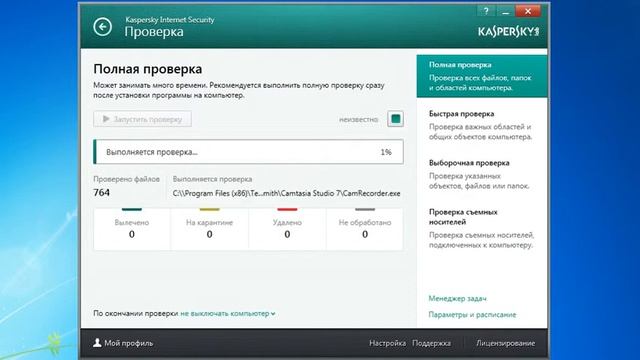Open the Мой профиль link

[129, 343]
